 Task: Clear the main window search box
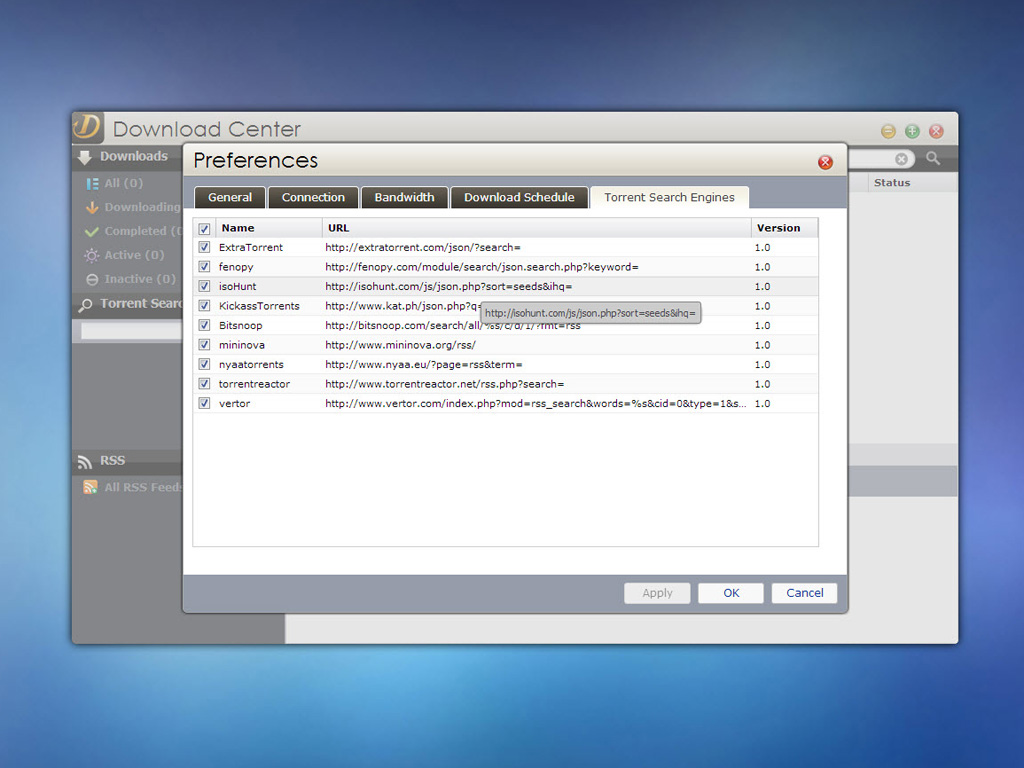901,159
